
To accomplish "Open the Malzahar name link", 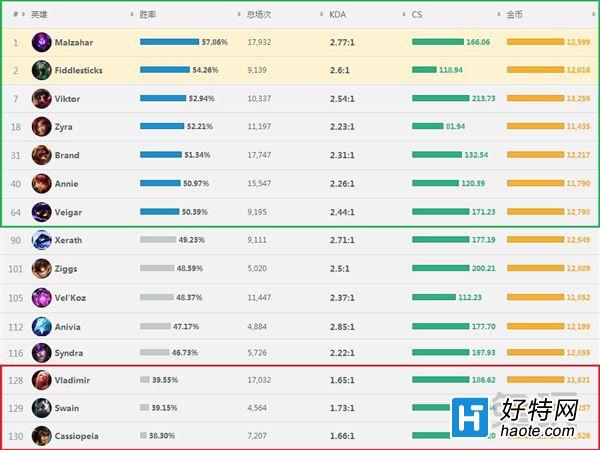I will (74, 42).
